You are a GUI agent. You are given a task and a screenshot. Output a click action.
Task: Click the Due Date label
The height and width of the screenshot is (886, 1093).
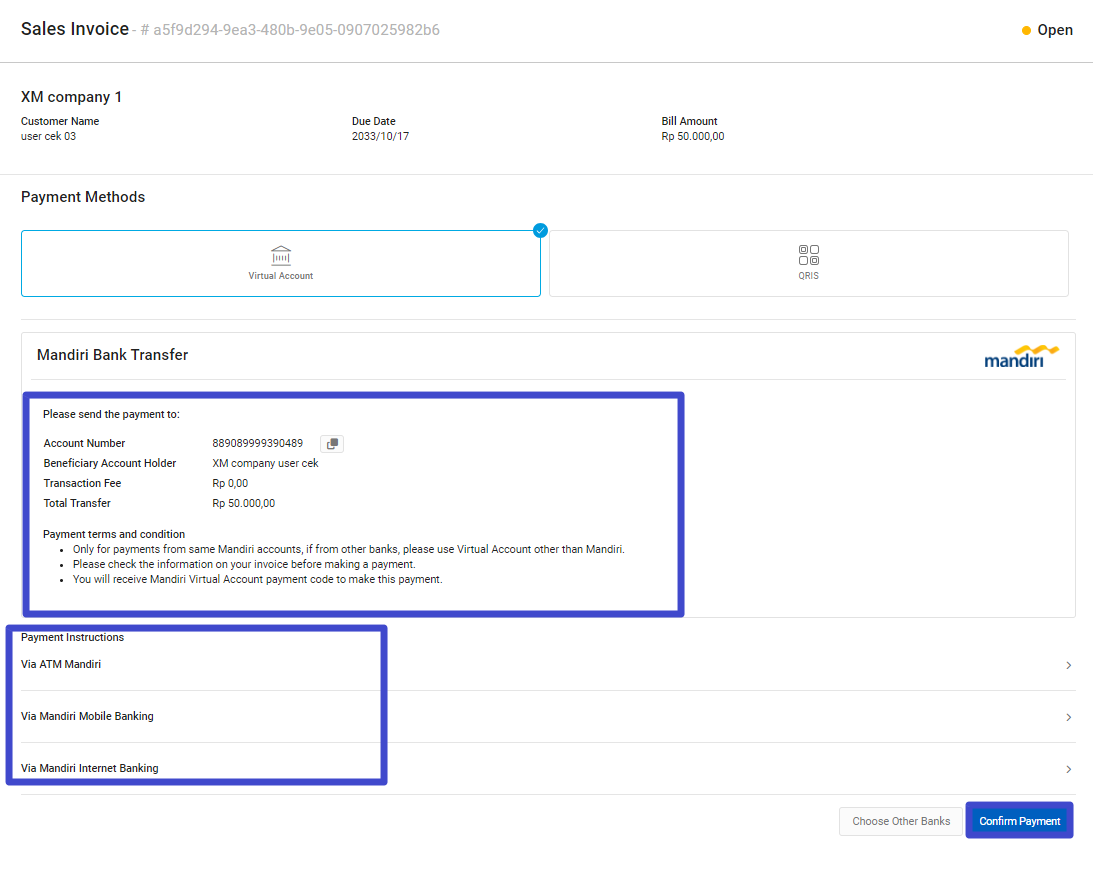point(374,121)
